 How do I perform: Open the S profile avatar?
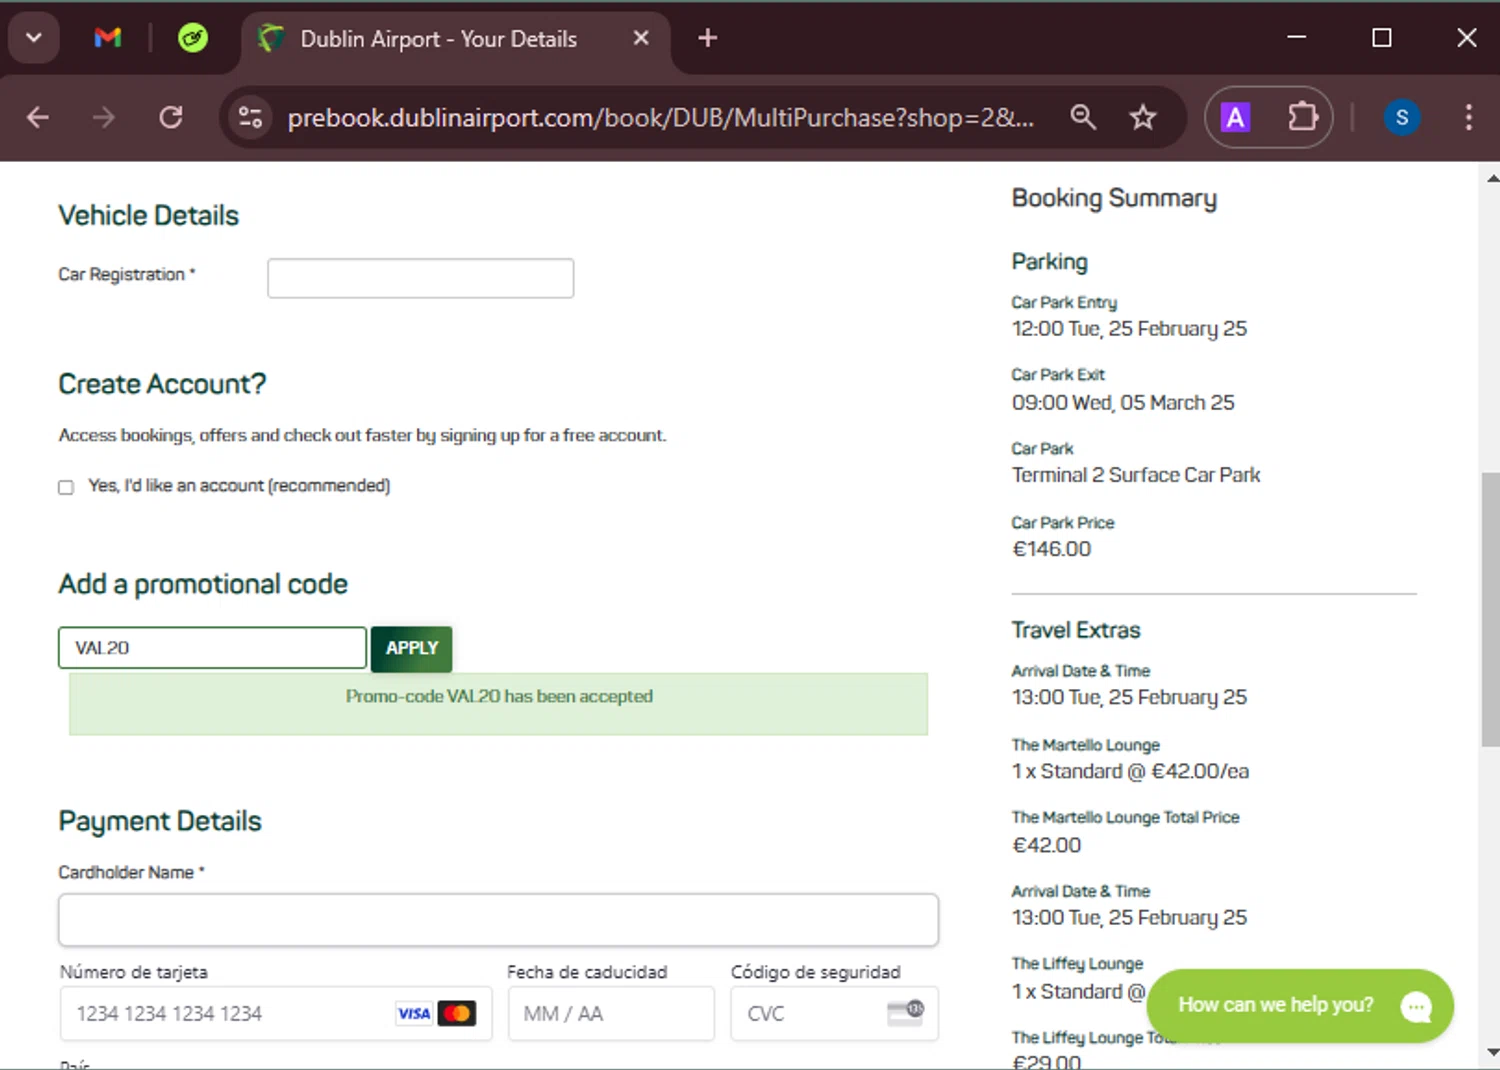click(1402, 118)
